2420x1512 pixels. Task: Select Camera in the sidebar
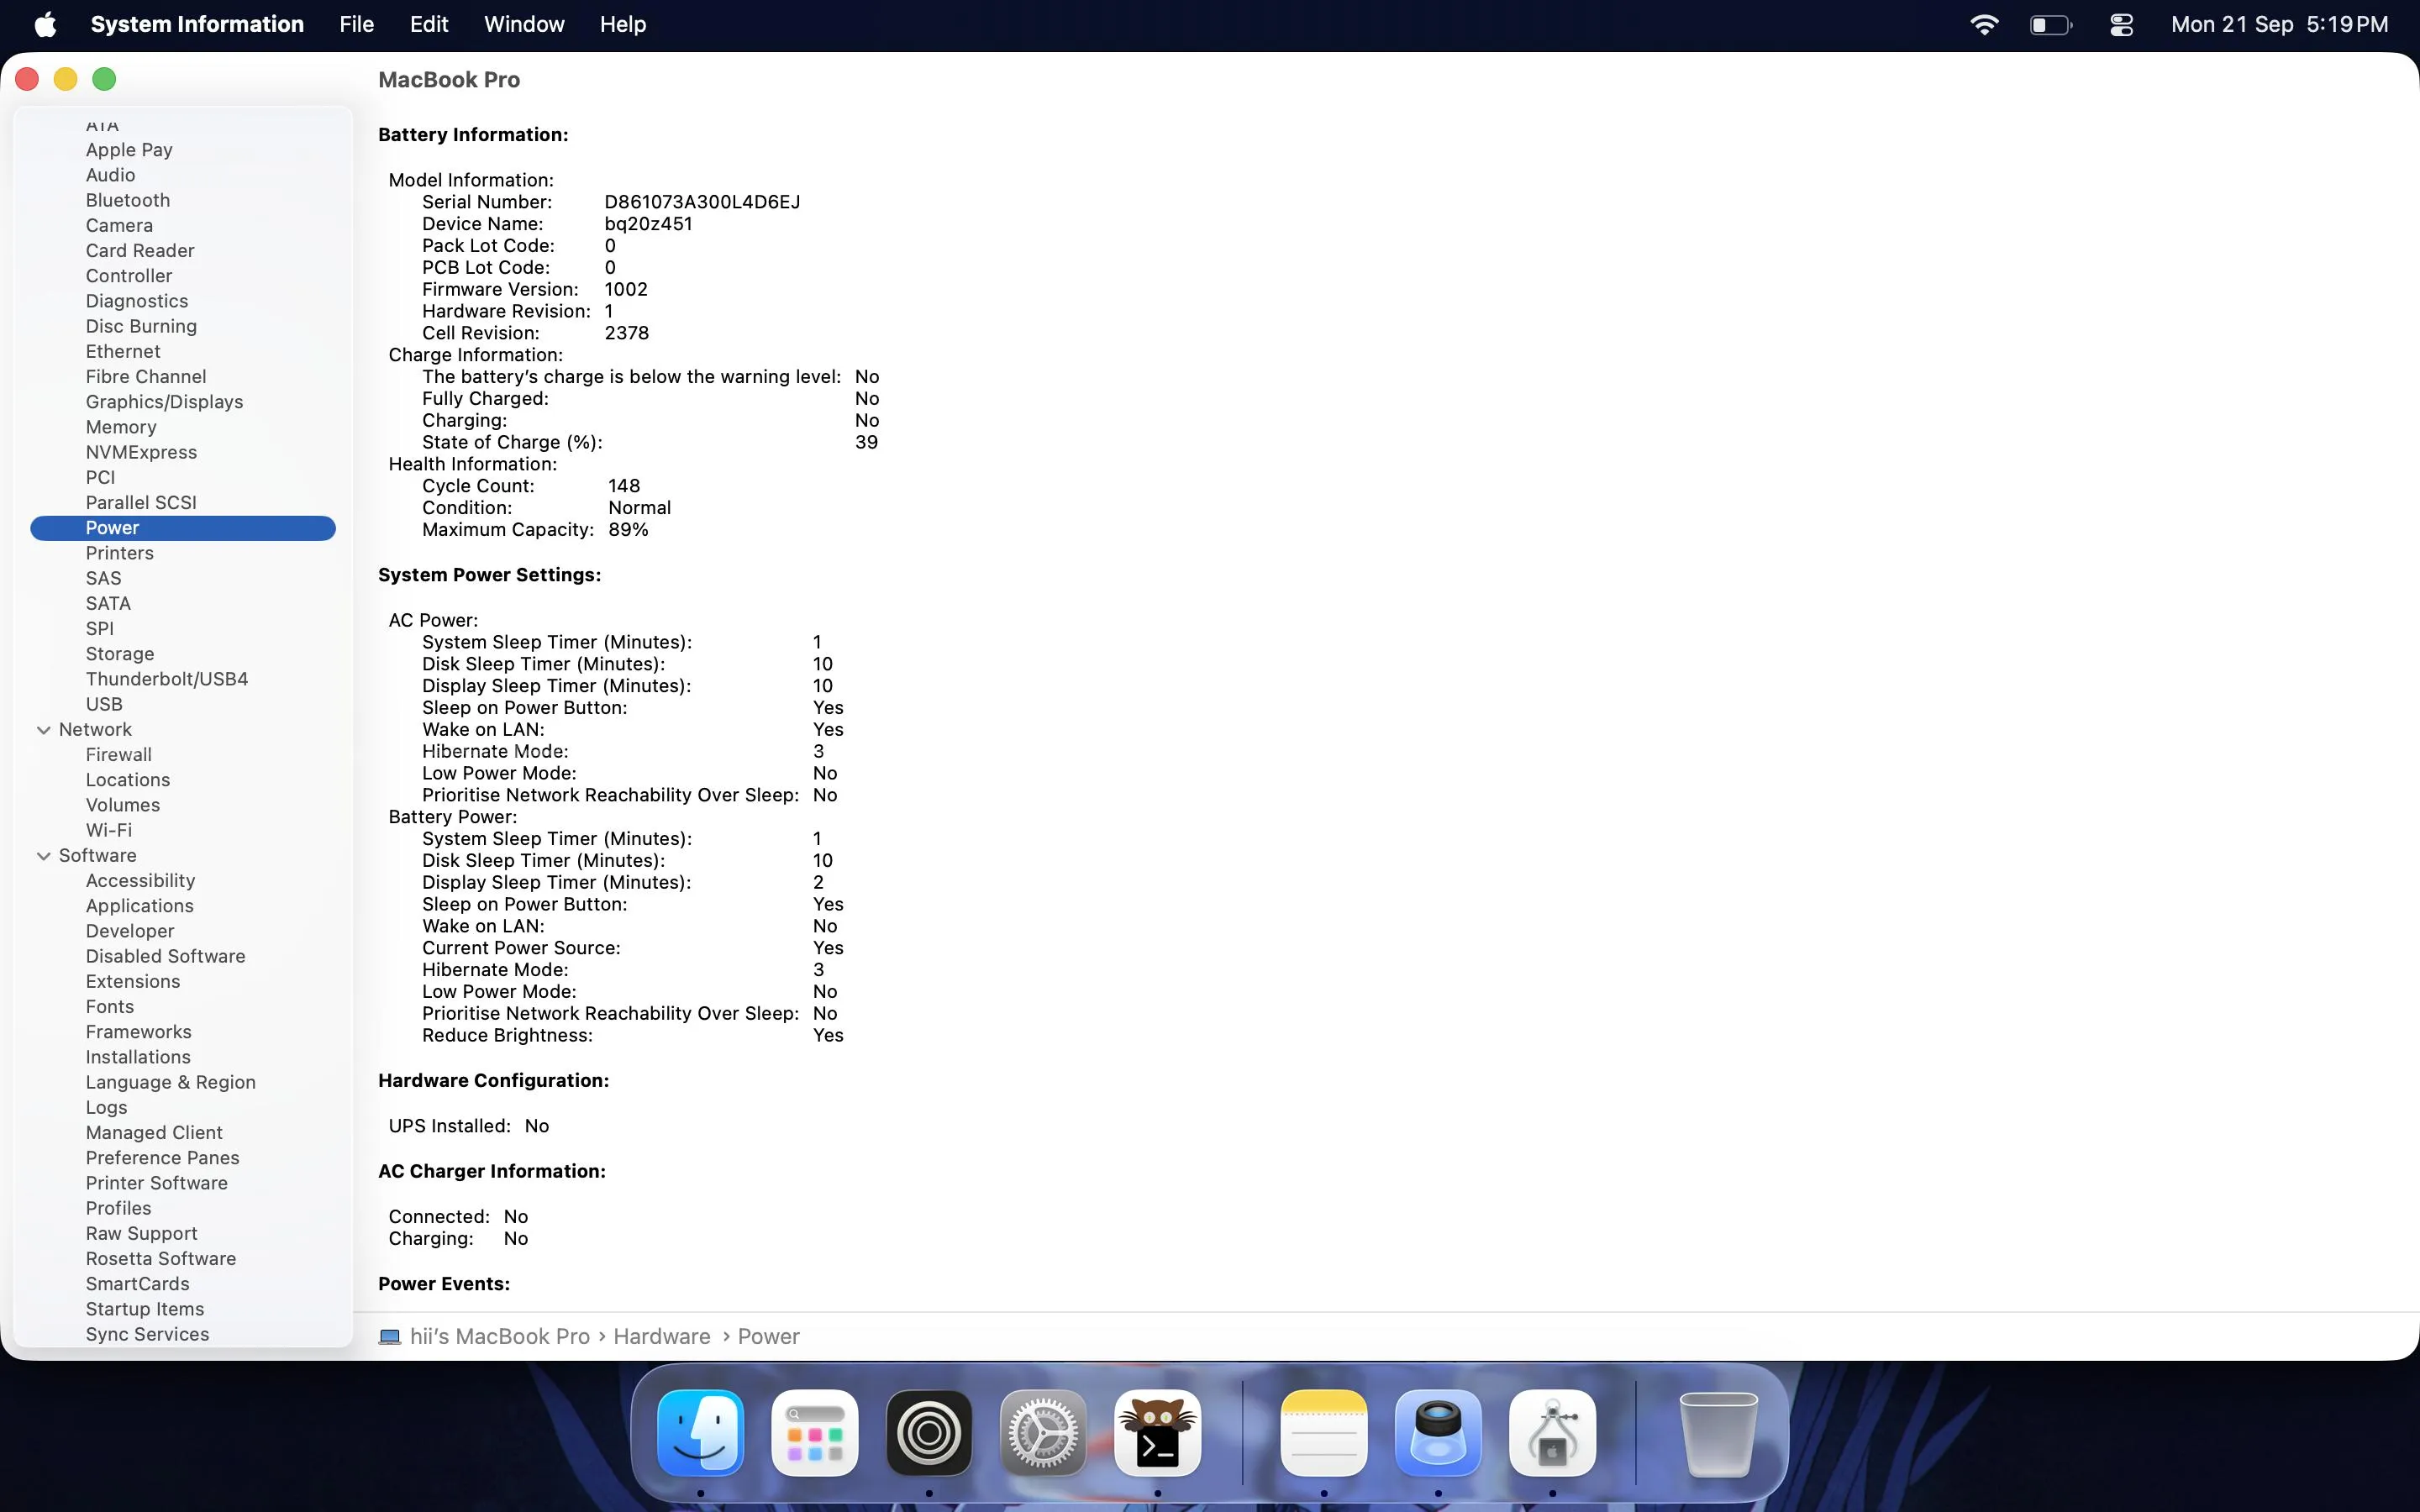119,225
